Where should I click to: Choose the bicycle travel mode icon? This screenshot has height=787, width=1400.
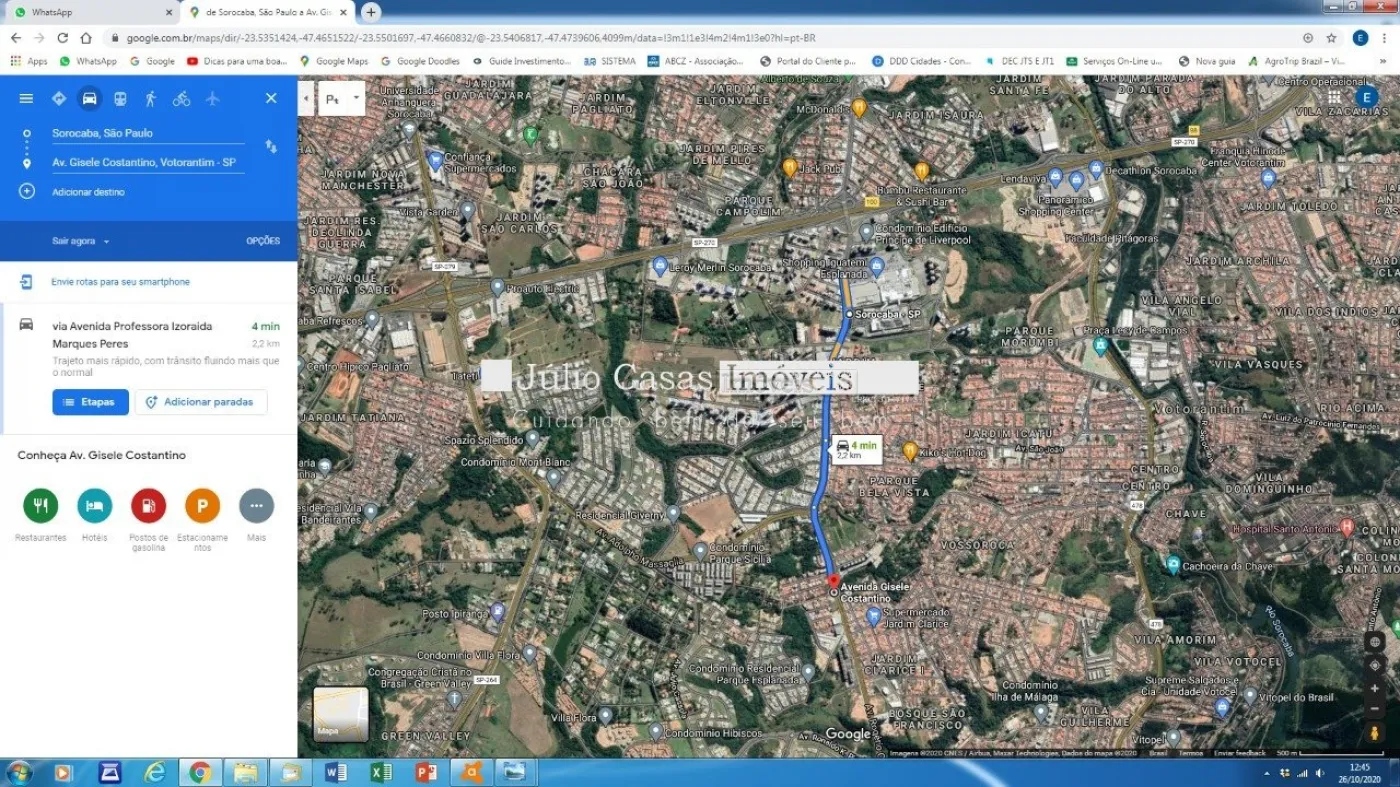point(181,98)
